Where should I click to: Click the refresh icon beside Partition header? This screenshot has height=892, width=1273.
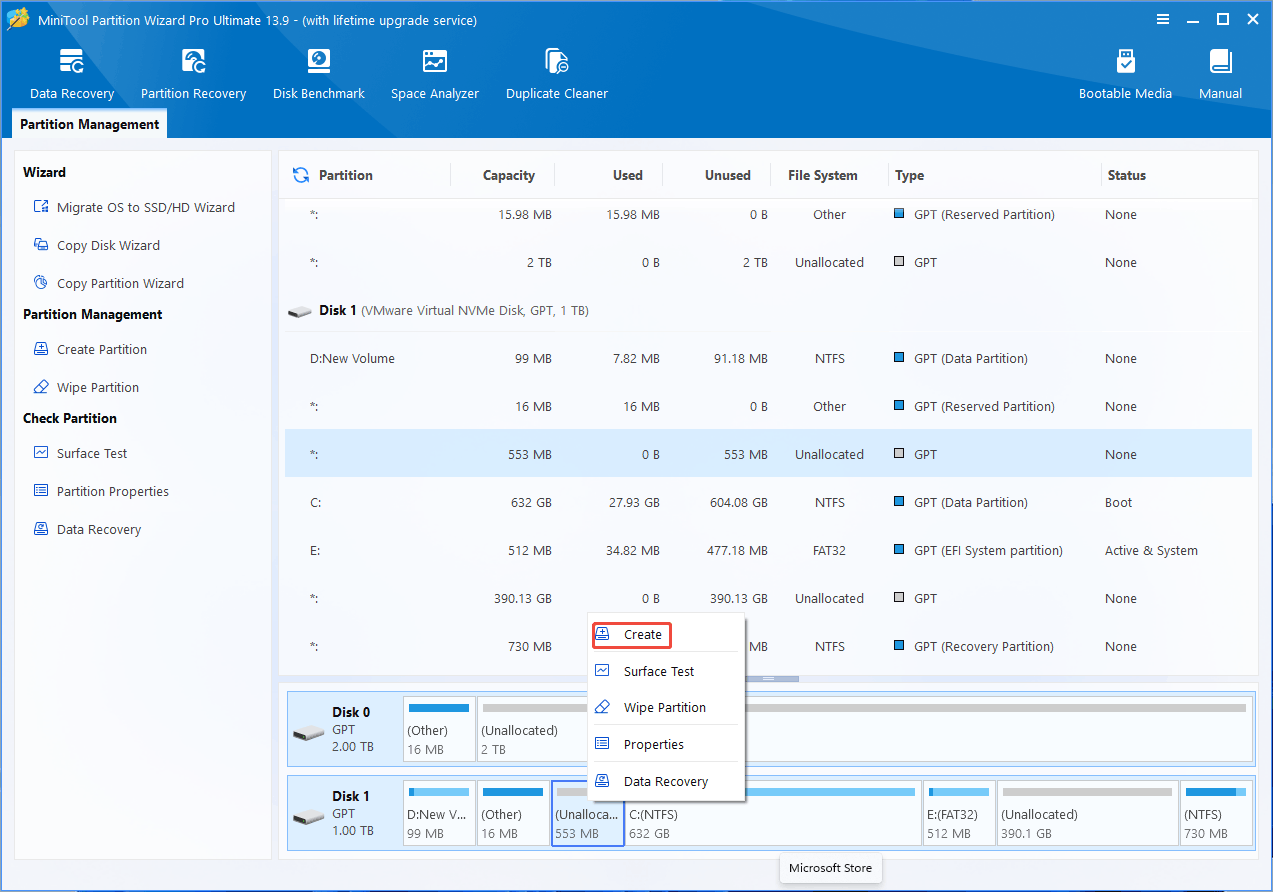(300, 175)
